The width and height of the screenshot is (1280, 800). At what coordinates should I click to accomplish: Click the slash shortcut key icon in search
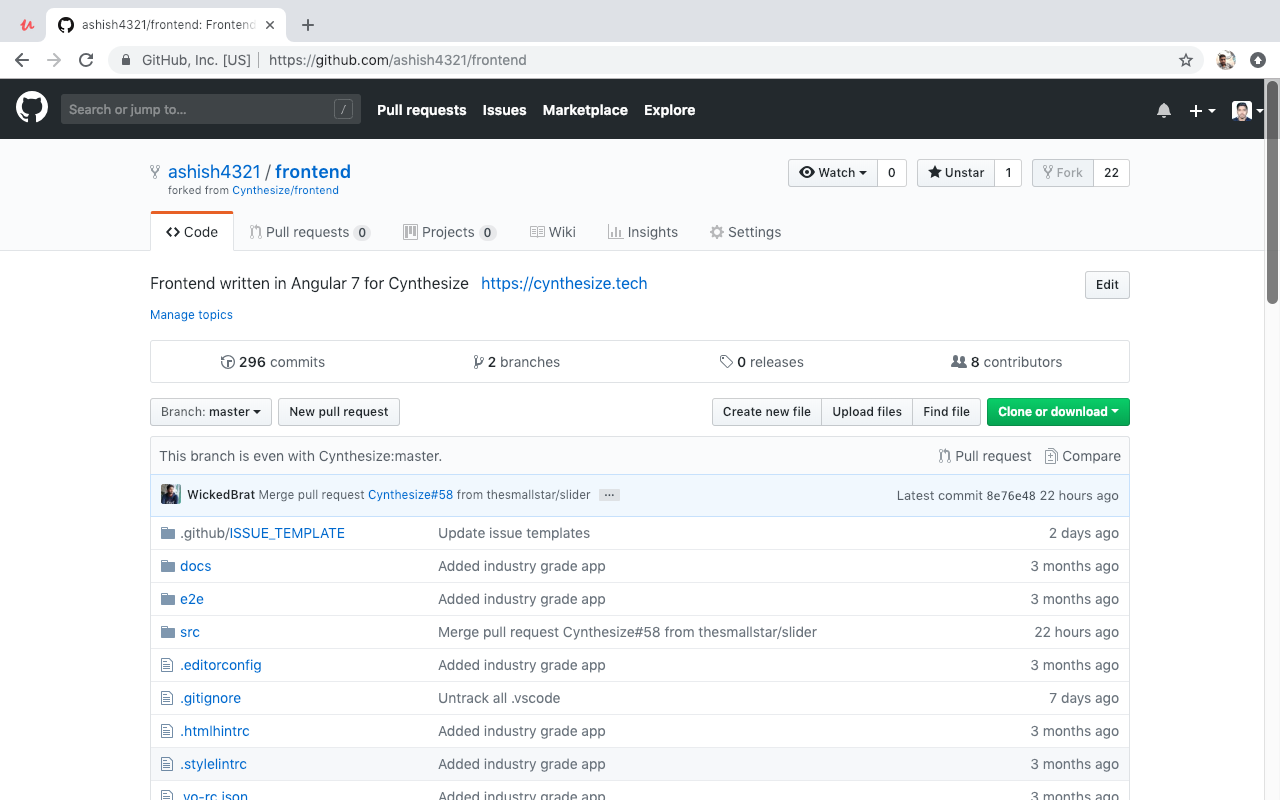(343, 110)
